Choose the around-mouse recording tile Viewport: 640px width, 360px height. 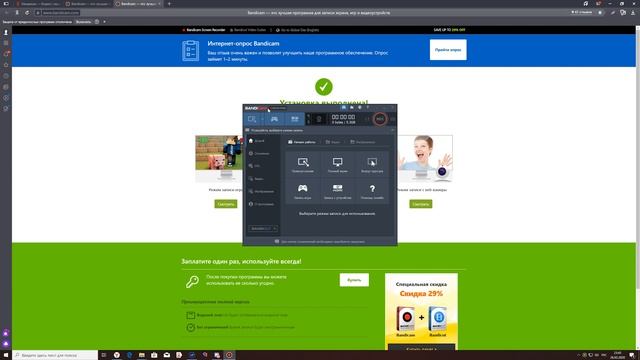(x=372, y=165)
